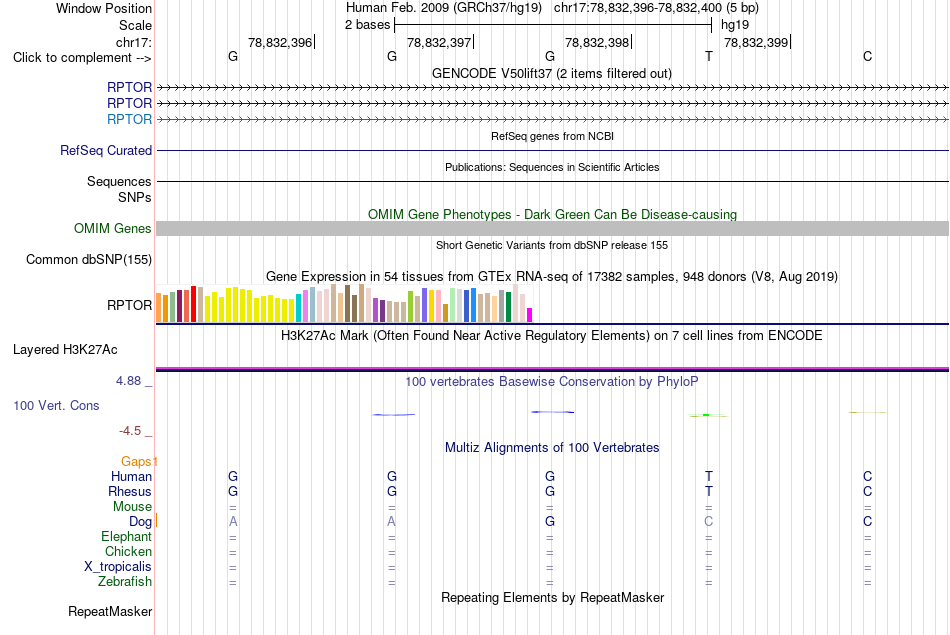Select the light-blue RPTOR transcript label
Image resolution: width=950 pixels, height=635 pixels.
129,119
